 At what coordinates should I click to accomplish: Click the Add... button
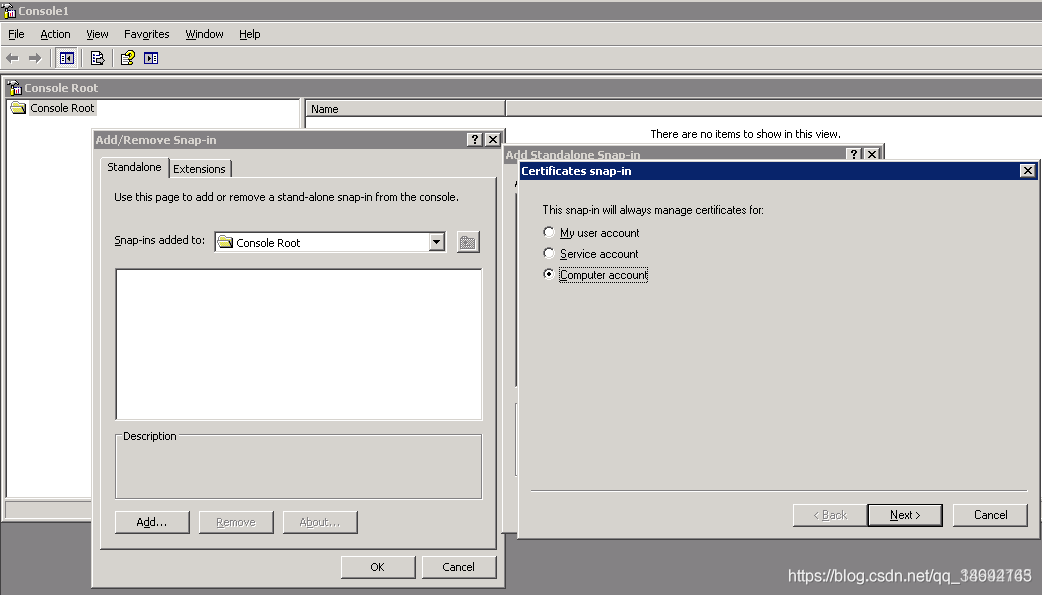coord(152,522)
